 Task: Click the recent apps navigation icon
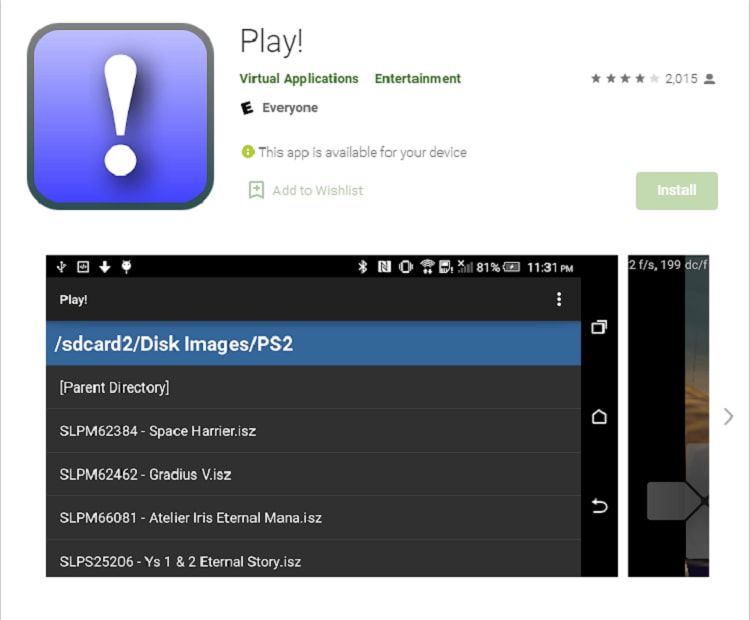599,327
